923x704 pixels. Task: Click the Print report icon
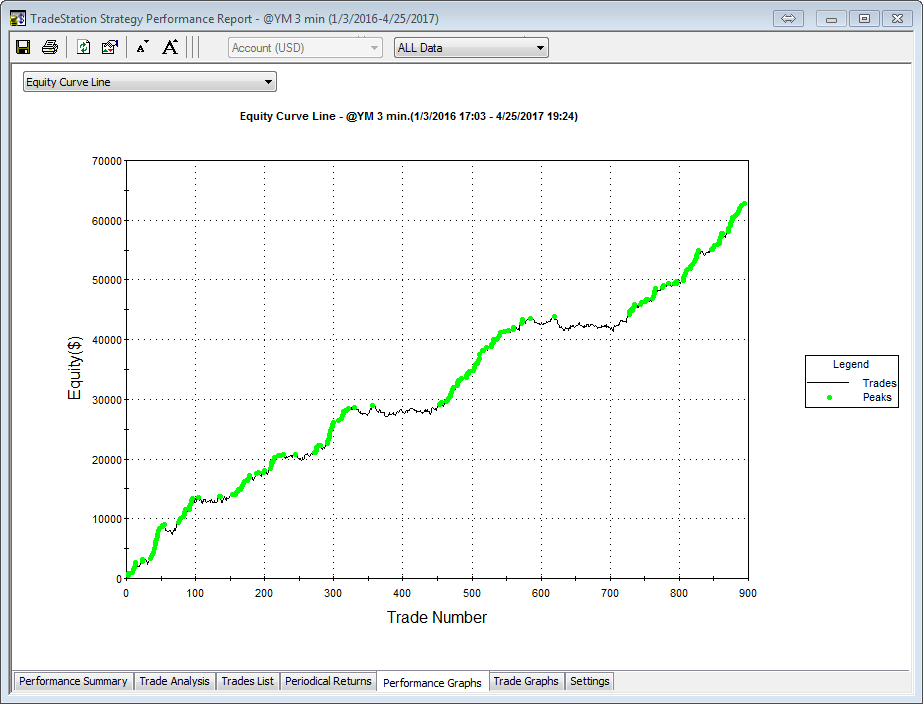(49, 47)
